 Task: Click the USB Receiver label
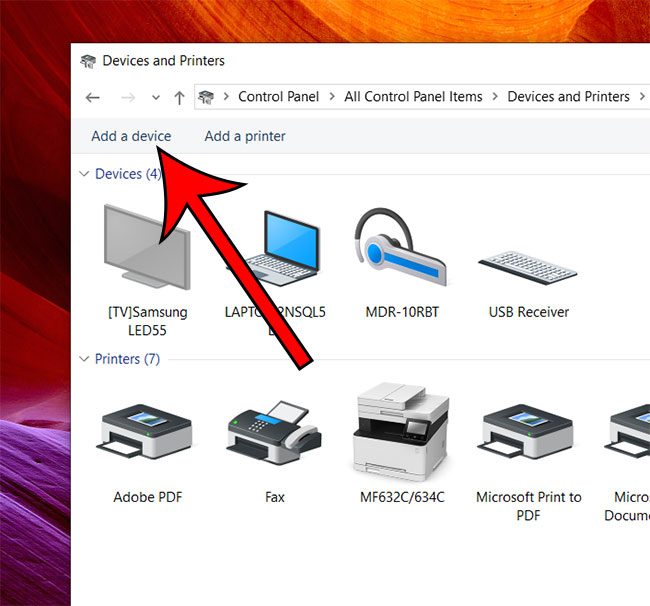(x=529, y=312)
